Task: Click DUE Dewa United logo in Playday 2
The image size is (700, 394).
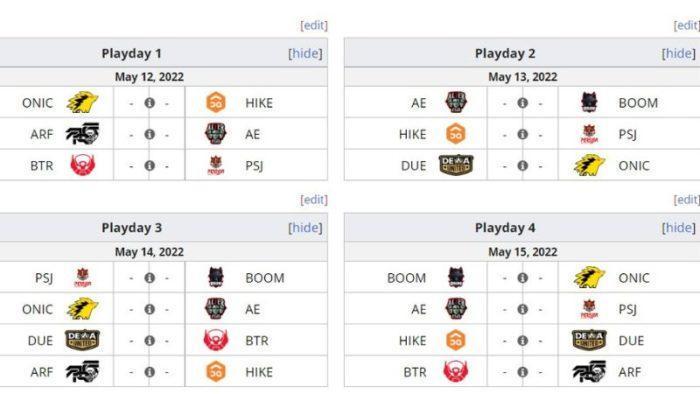Action: click(x=456, y=166)
